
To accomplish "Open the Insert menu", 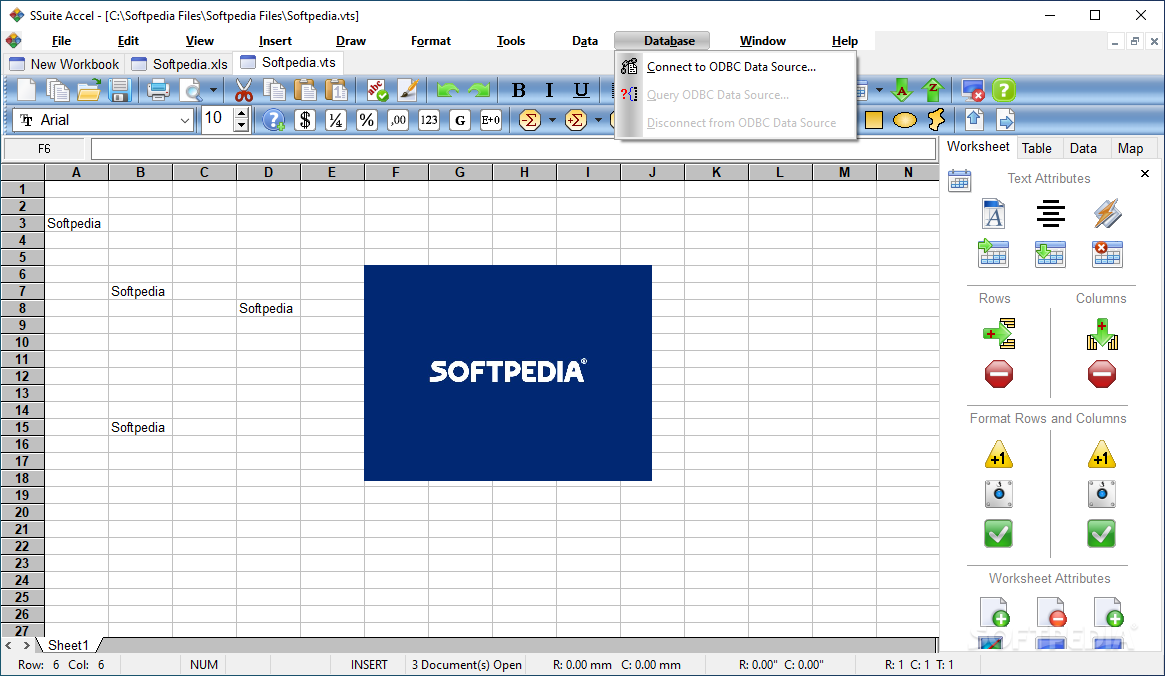I will pos(275,41).
